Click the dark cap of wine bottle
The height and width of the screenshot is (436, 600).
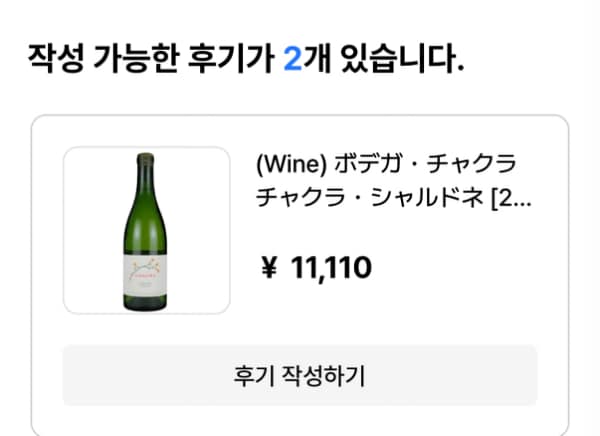[x=146, y=160]
